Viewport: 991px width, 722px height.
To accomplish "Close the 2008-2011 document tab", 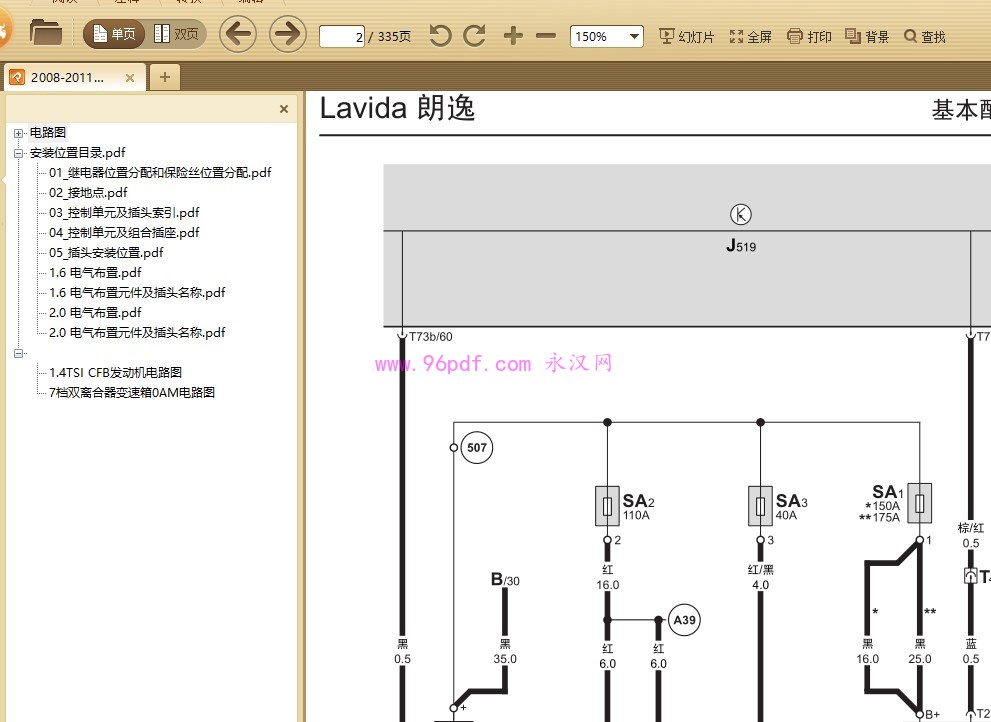I will pyautogui.click(x=130, y=78).
